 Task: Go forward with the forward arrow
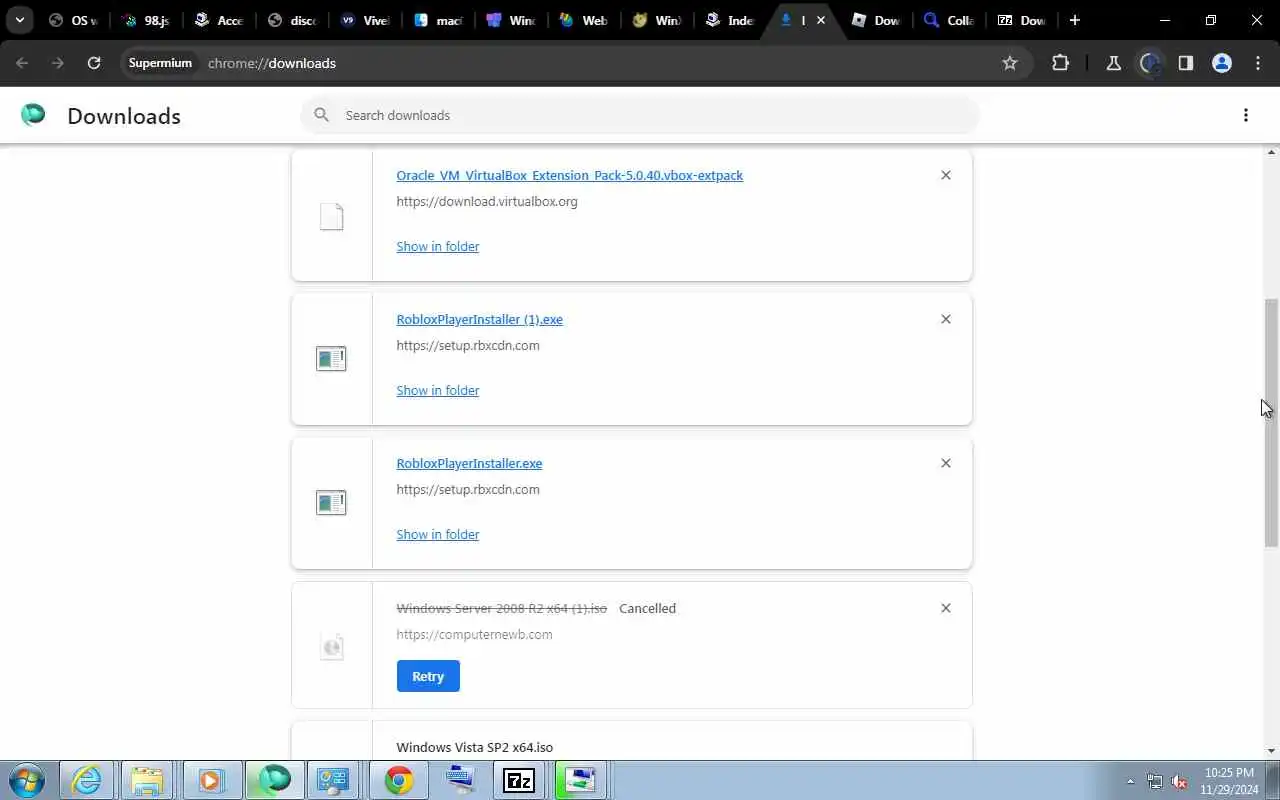(x=58, y=63)
